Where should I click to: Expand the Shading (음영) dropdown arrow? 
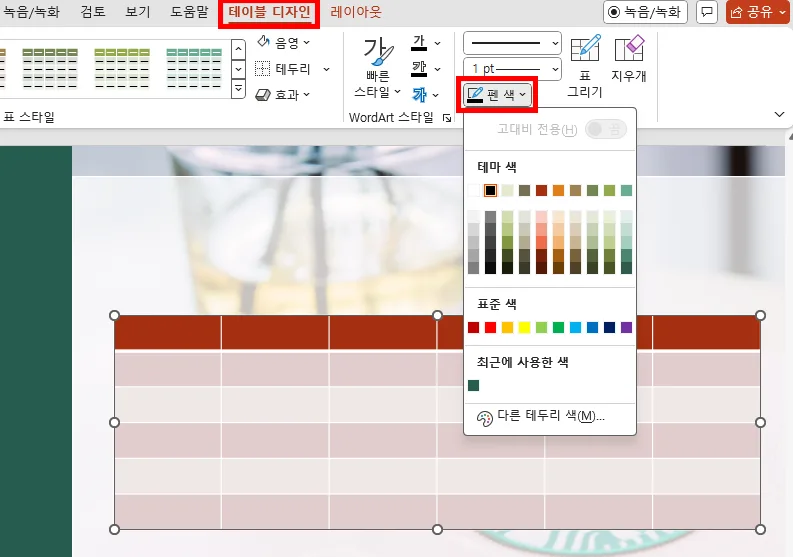point(306,42)
